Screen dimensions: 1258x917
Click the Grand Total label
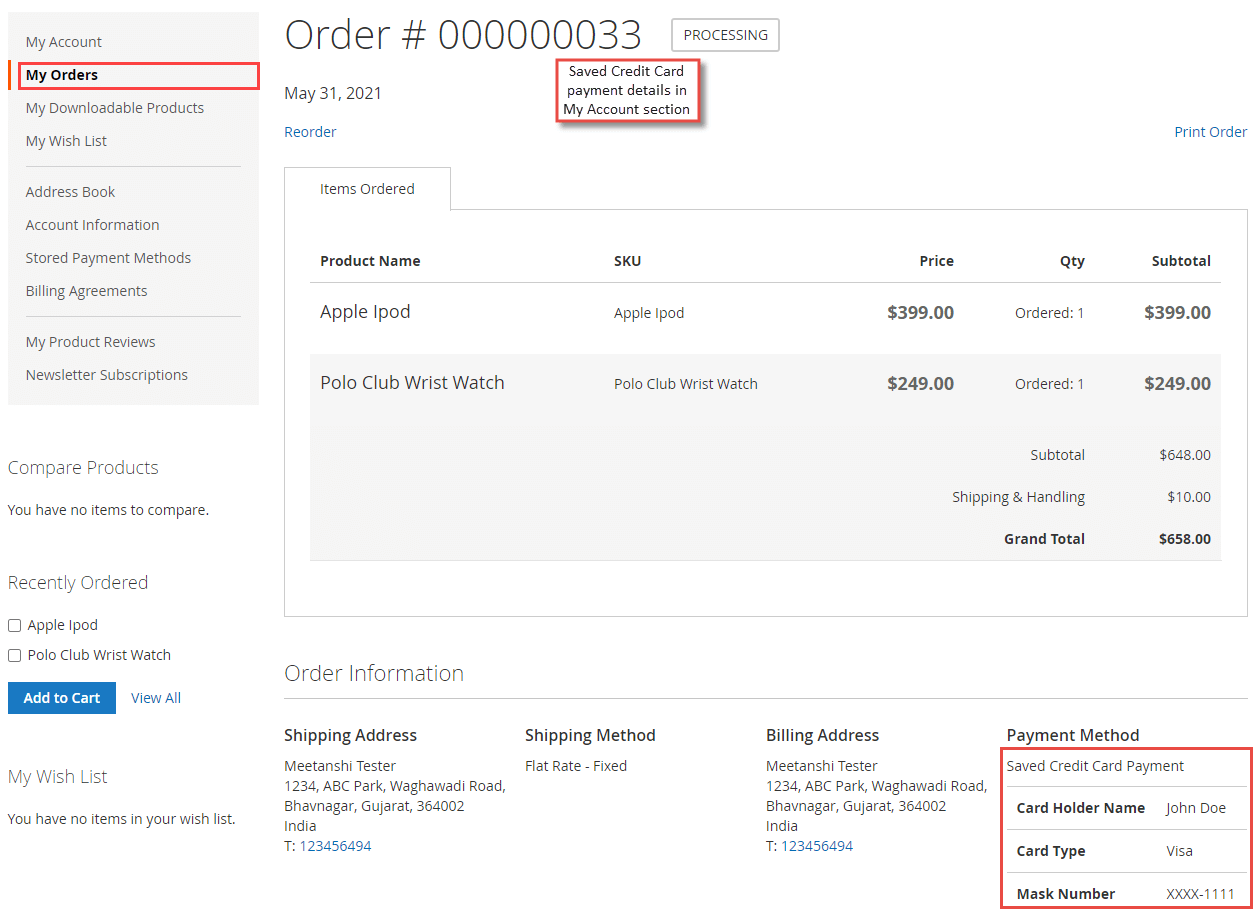coord(1044,539)
